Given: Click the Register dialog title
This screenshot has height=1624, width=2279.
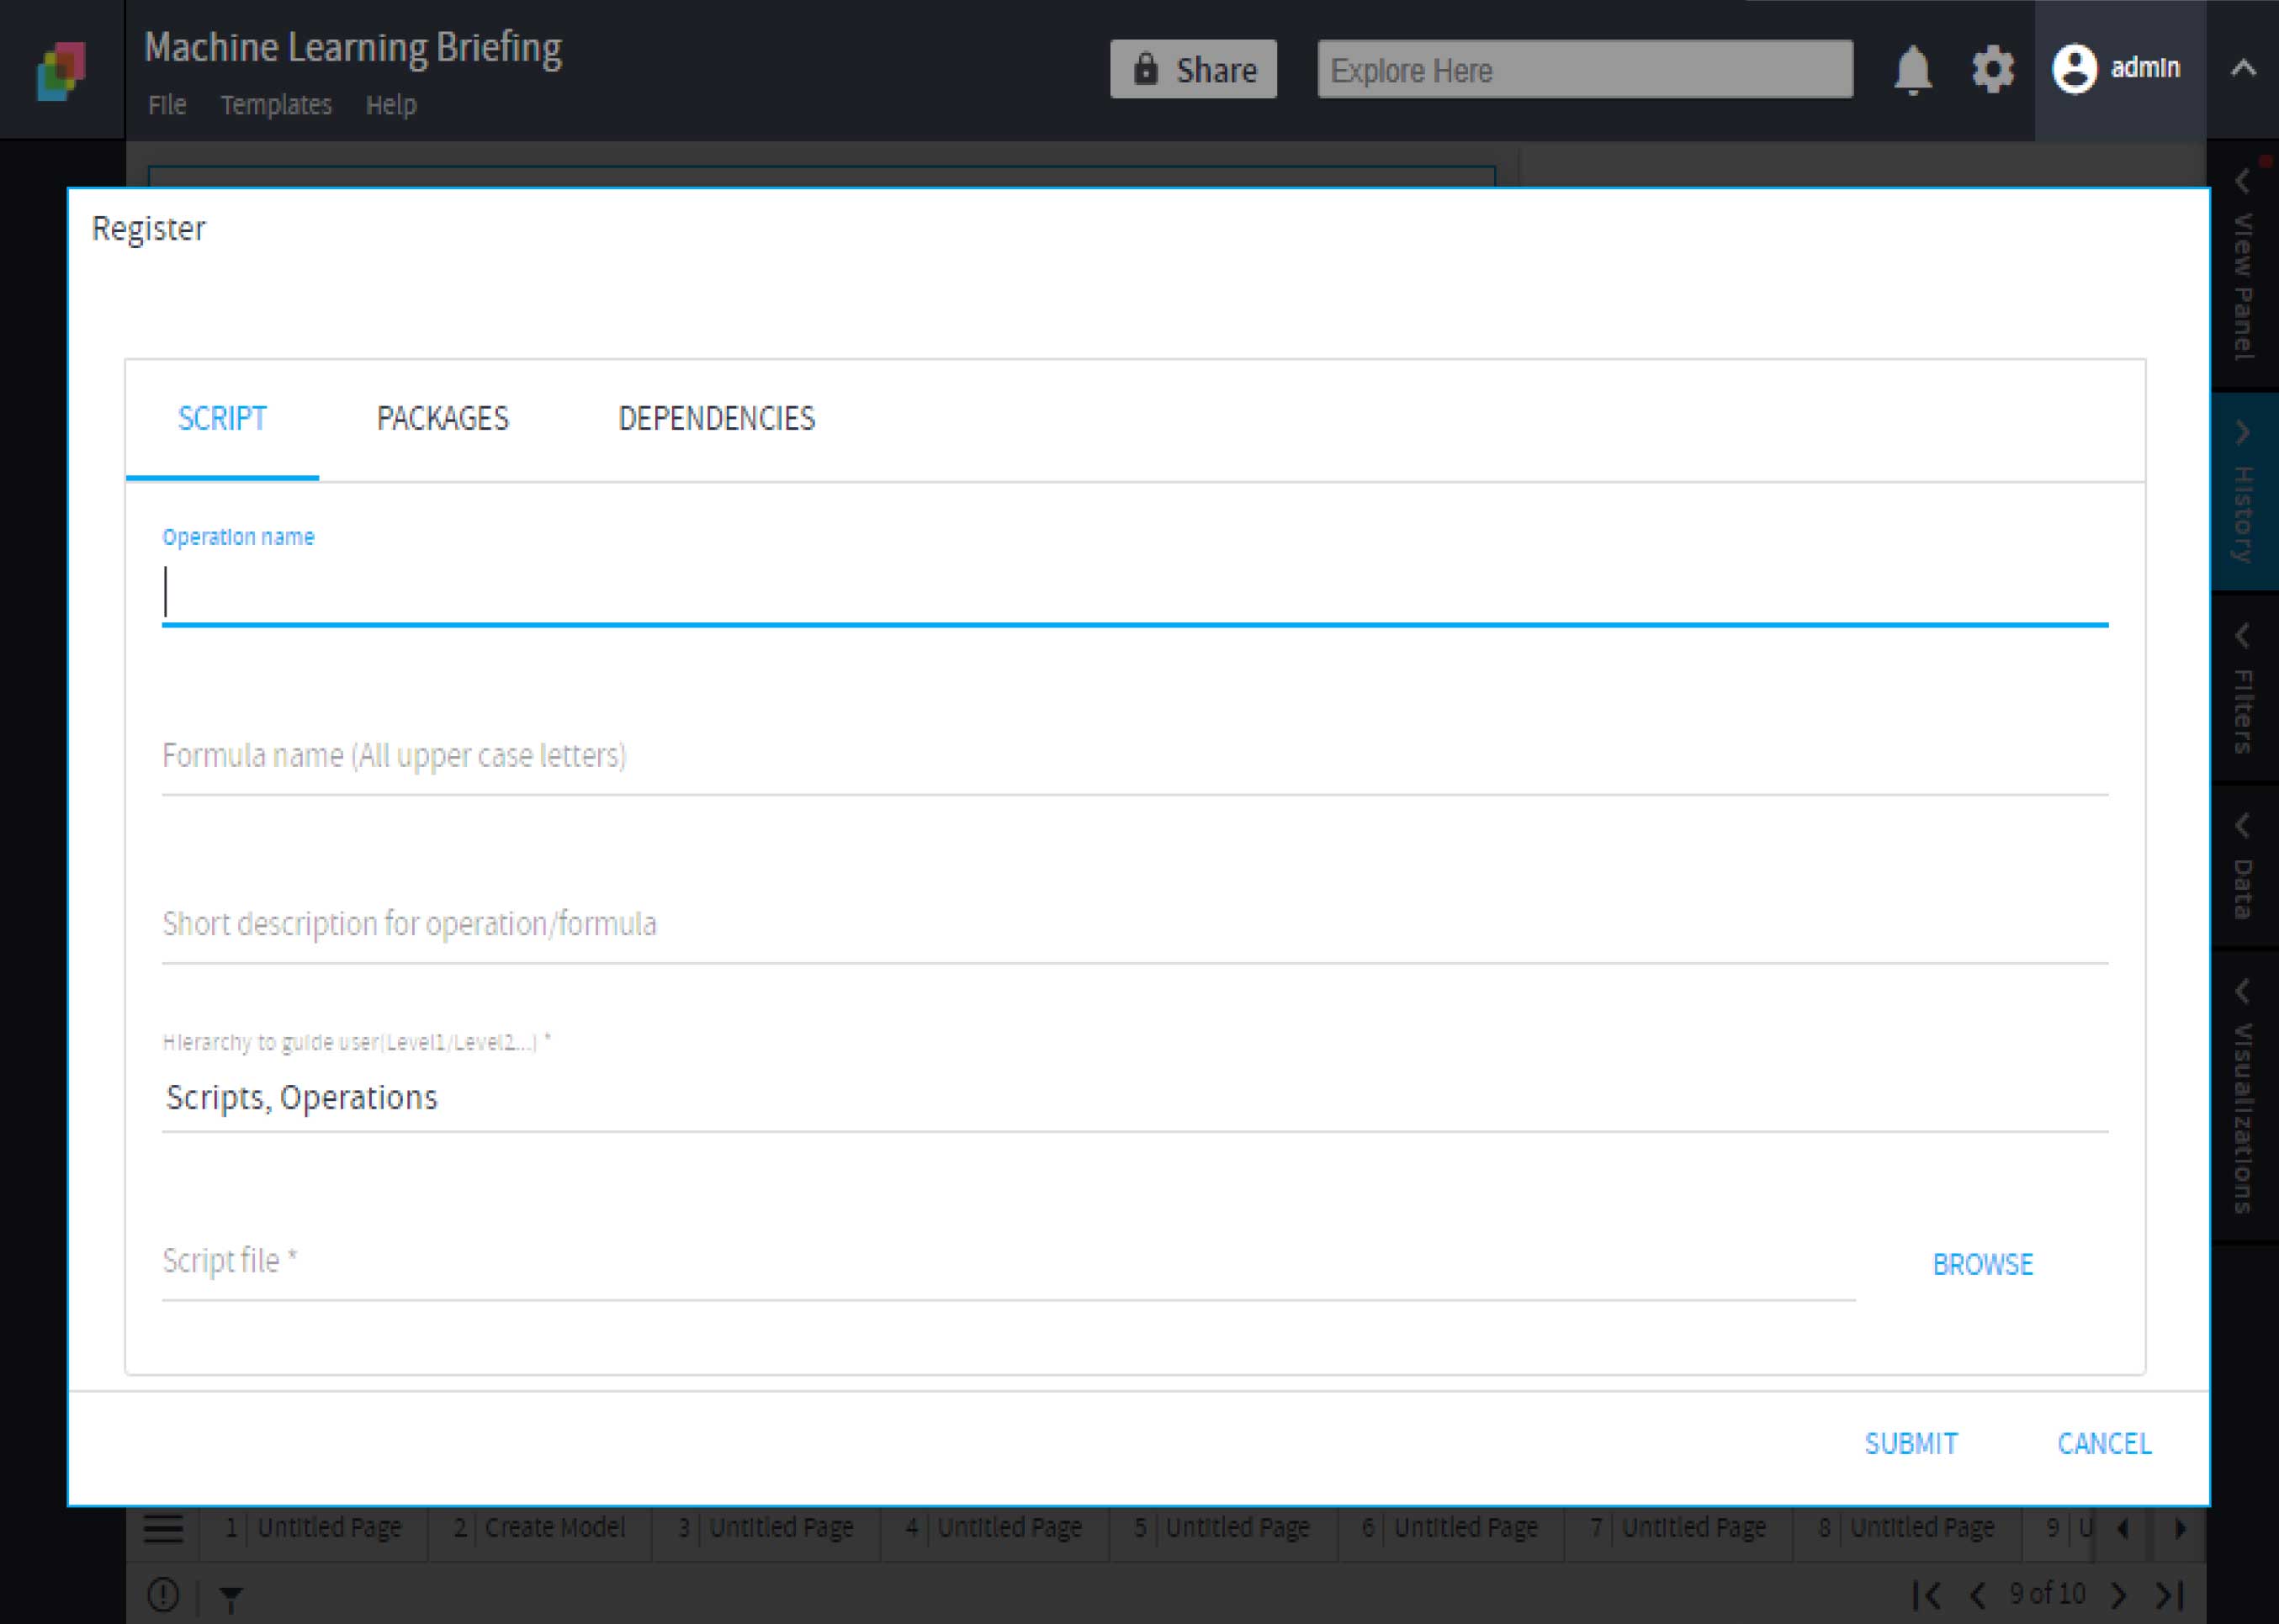Looking at the screenshot, I should 148,229.
